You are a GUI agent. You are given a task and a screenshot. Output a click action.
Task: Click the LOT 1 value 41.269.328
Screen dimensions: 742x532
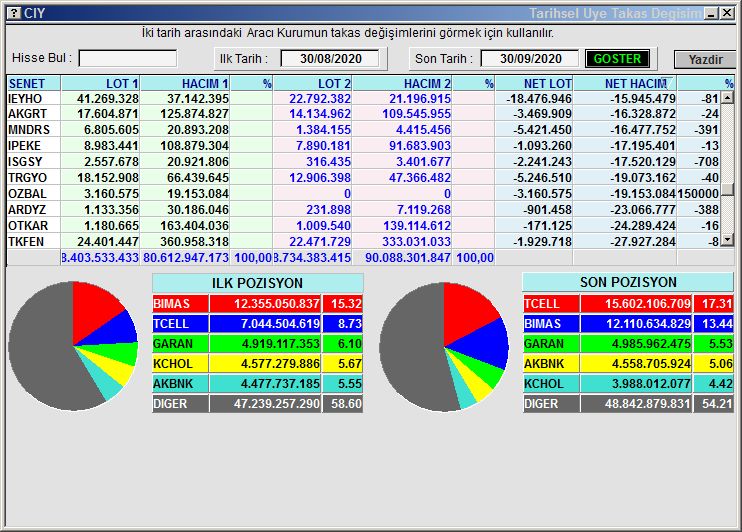coord(108,98)
